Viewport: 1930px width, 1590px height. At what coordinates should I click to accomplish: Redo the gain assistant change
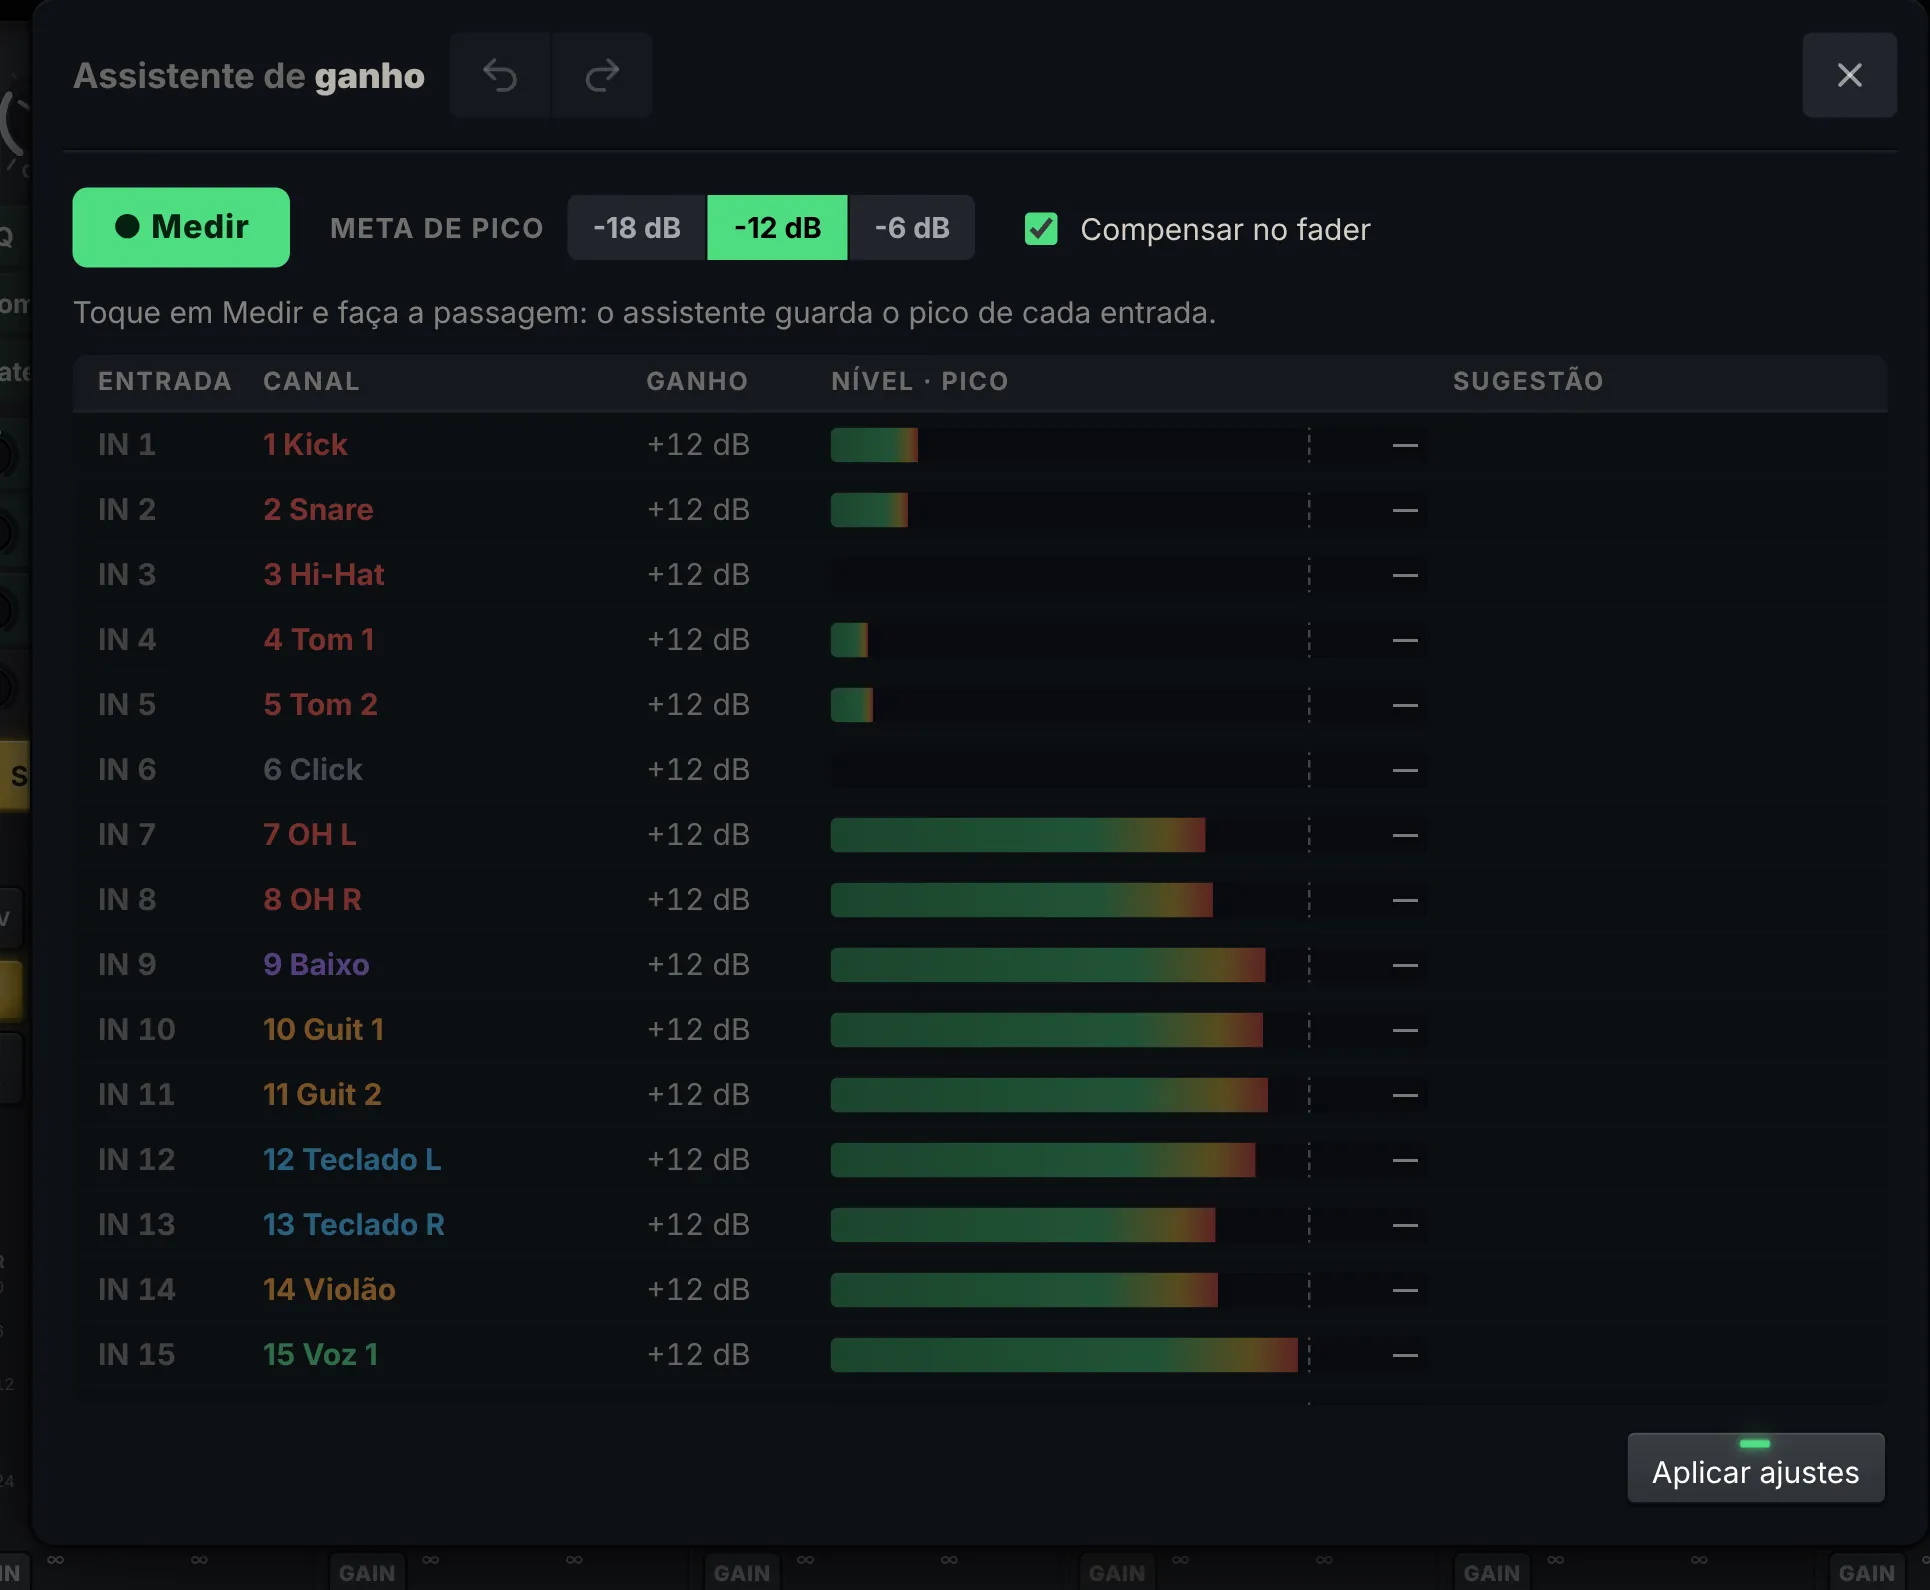coord(602,75)
